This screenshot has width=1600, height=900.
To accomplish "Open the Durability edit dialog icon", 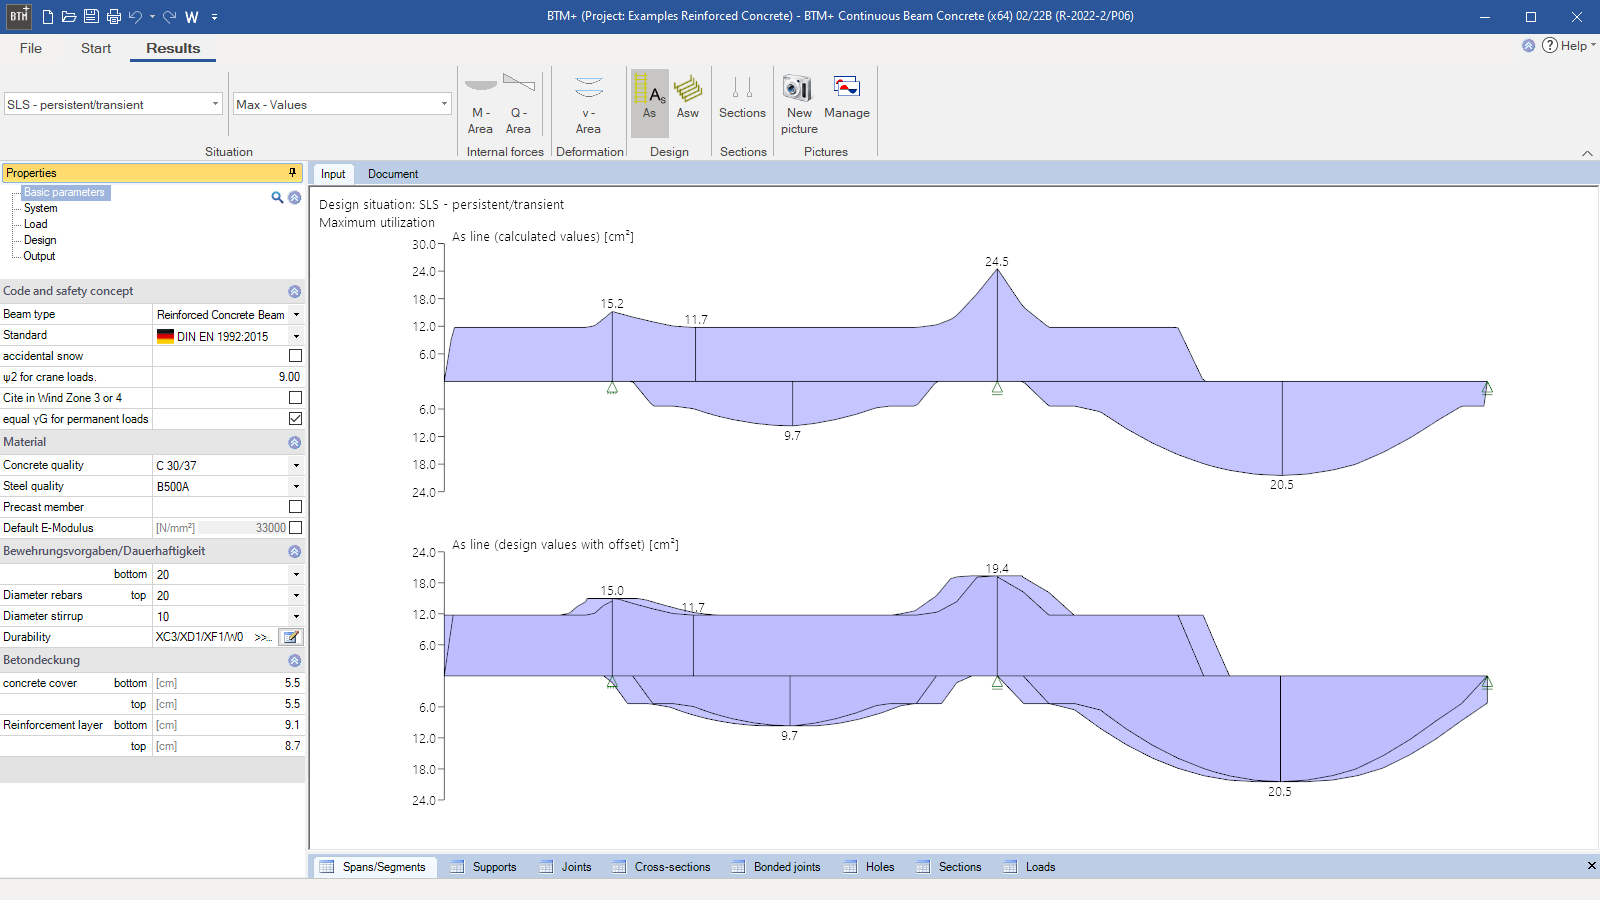I will pos(291,637).
